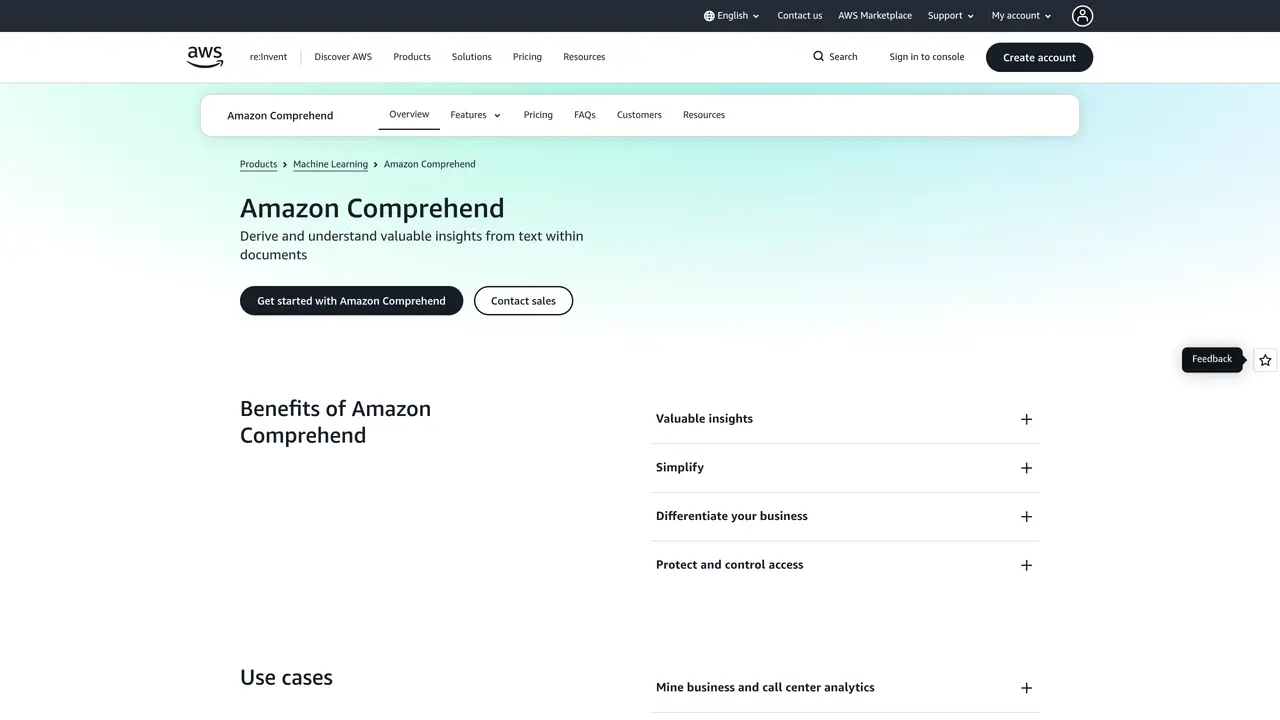This screenshot has height=720, width=1280.
Task: Open AWS Marketplace link
Action: [875, 16]
